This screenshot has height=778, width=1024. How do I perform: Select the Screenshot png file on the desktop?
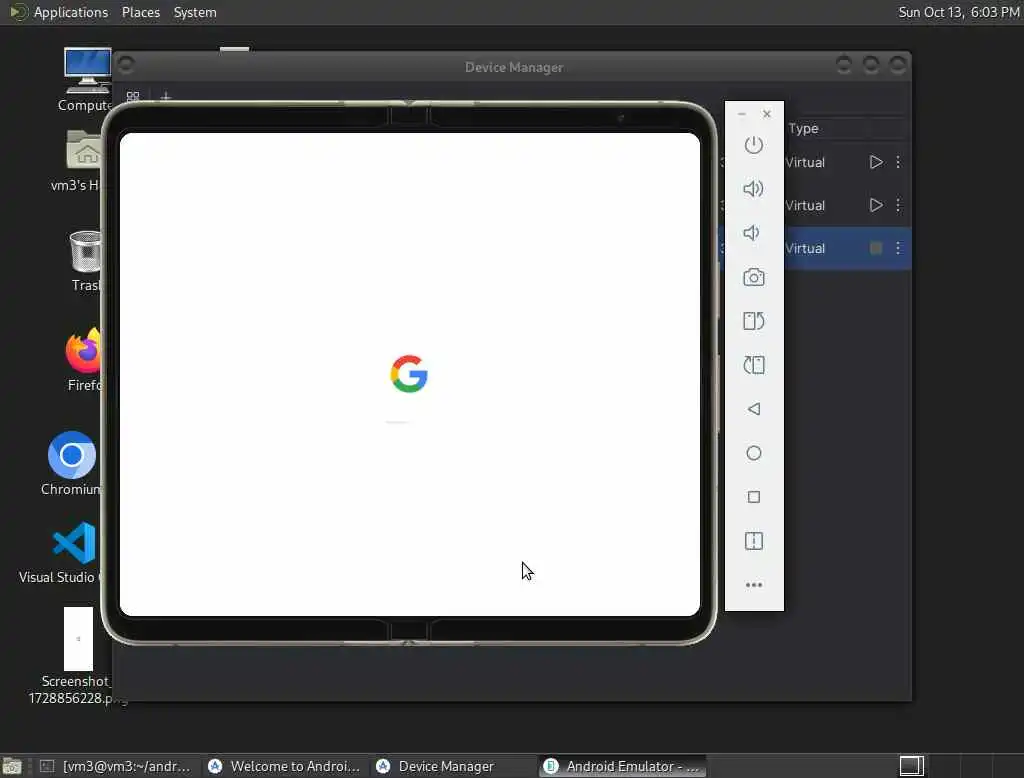pos(77,656)
